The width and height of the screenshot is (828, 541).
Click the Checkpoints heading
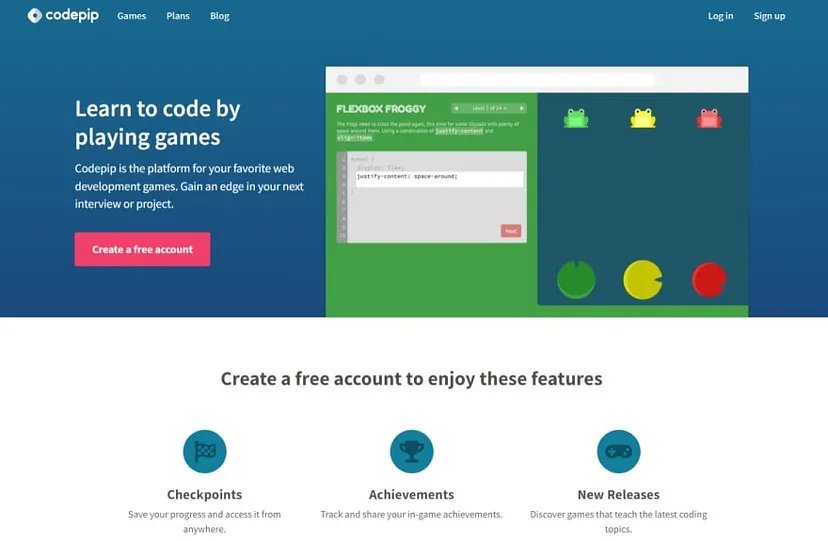click(x=205, y=495)
